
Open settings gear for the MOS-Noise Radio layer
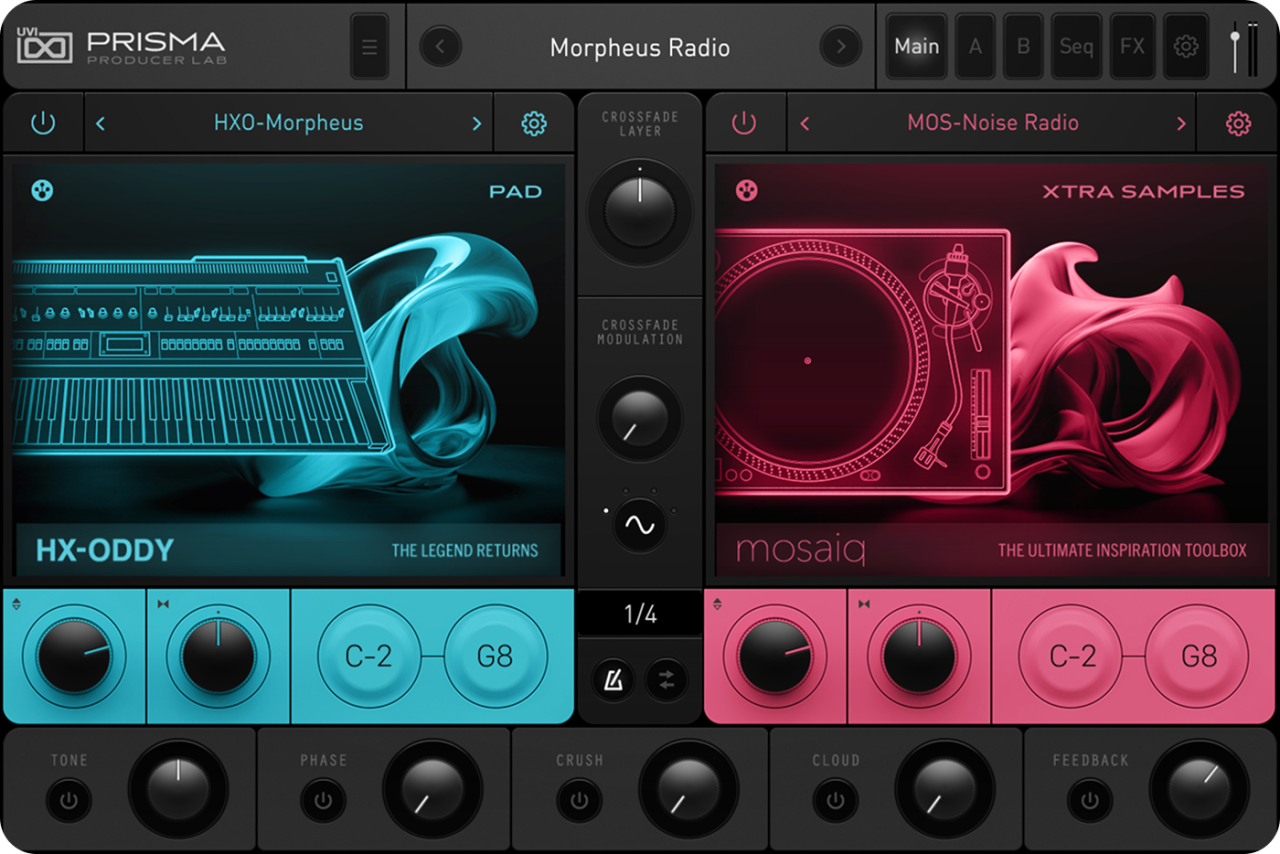coord(1238,123)
